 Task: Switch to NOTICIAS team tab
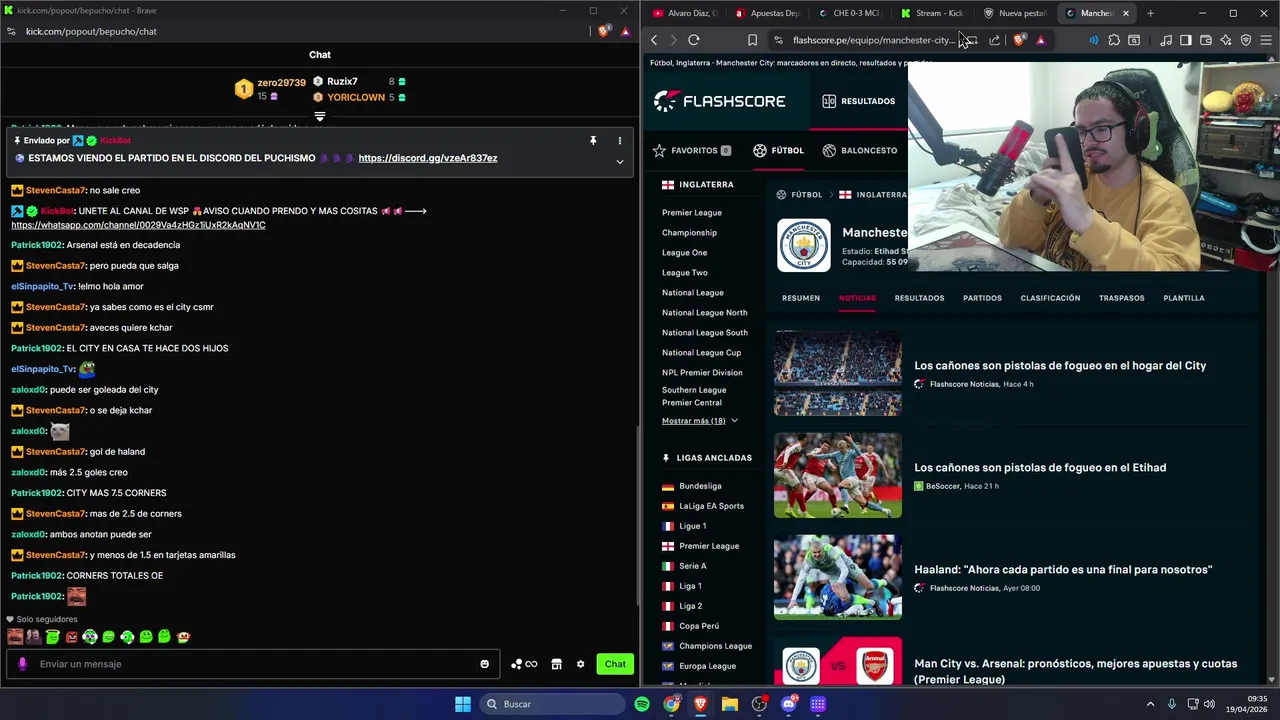coord(857,298)
